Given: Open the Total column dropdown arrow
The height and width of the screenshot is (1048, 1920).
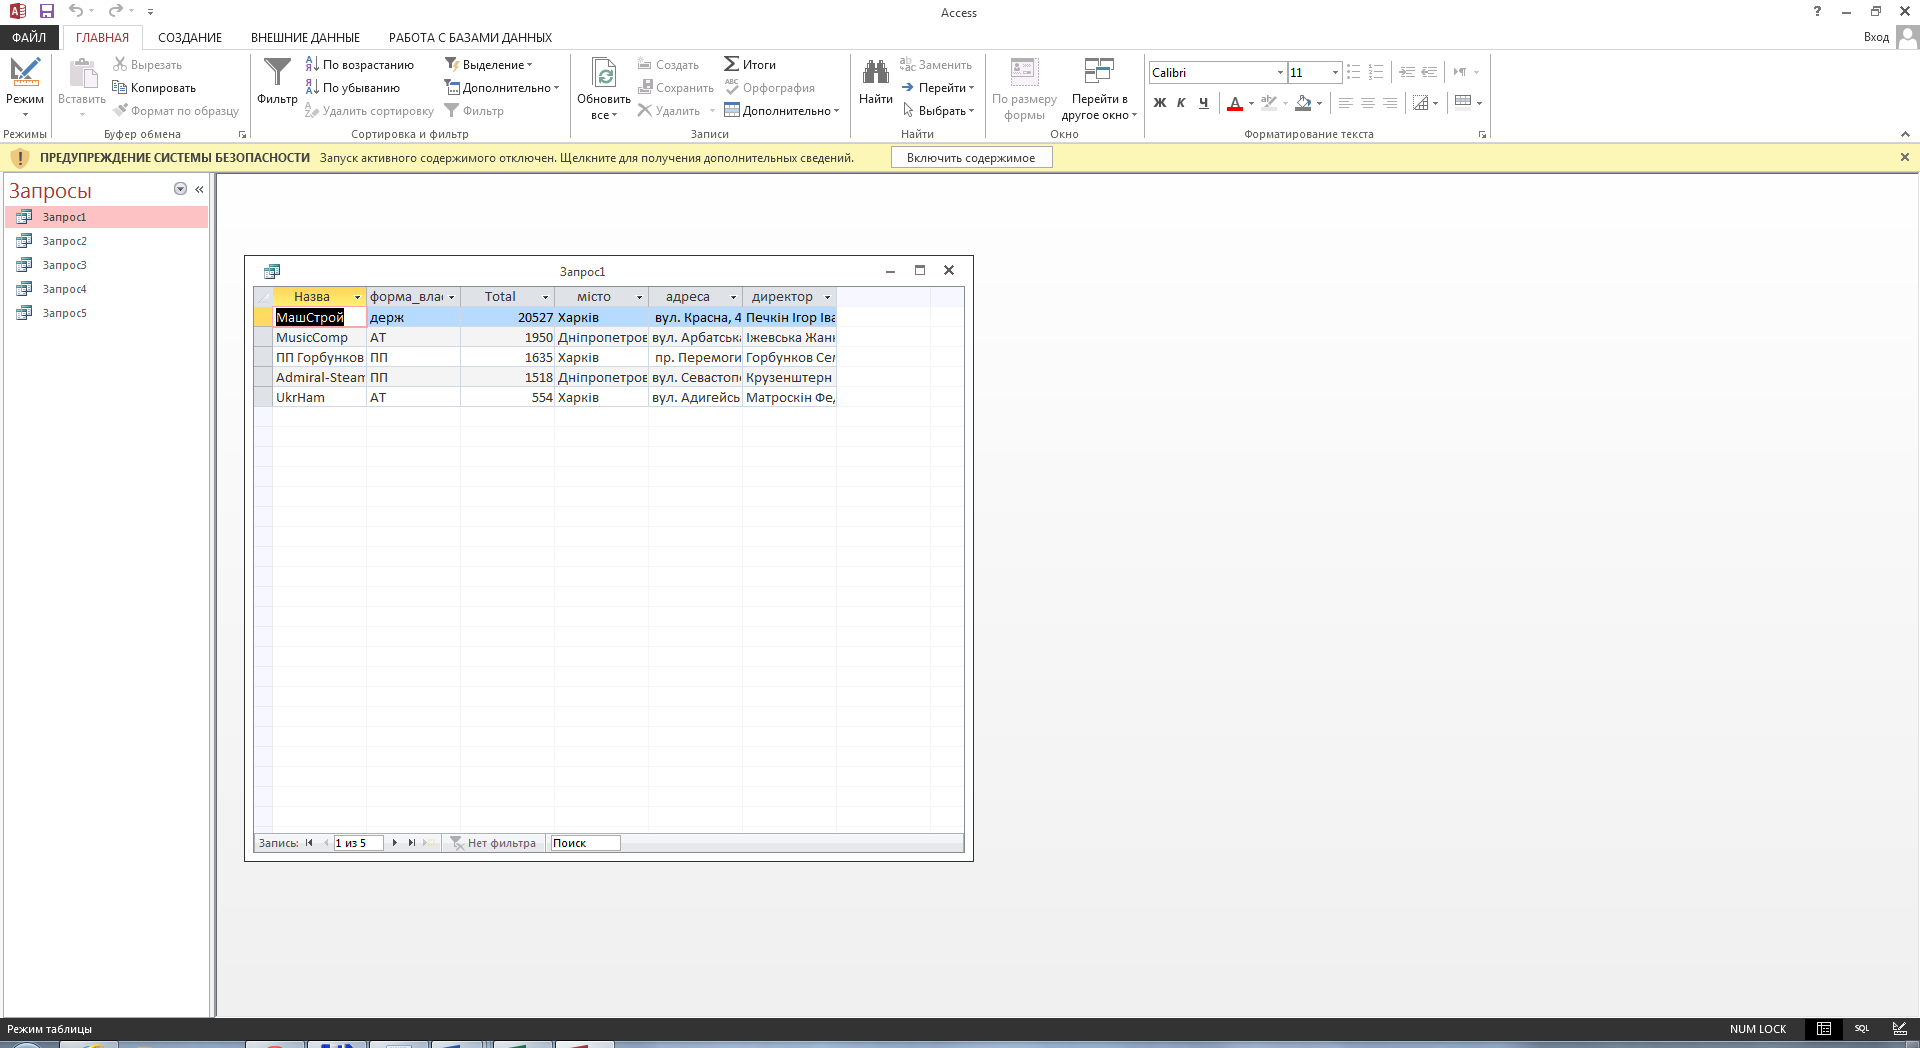Looking at the screenshot, I should coord(546,297).
